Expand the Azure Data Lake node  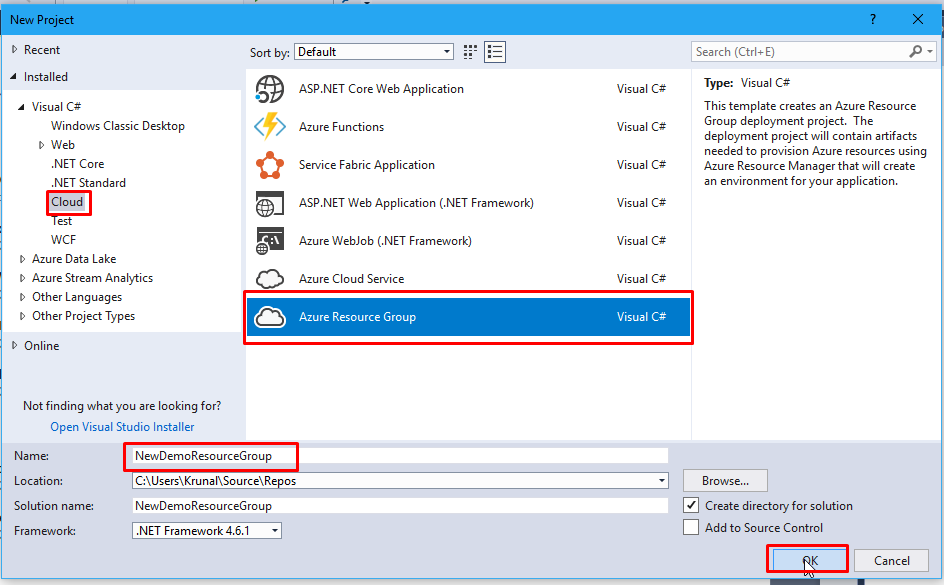[22, 259]
